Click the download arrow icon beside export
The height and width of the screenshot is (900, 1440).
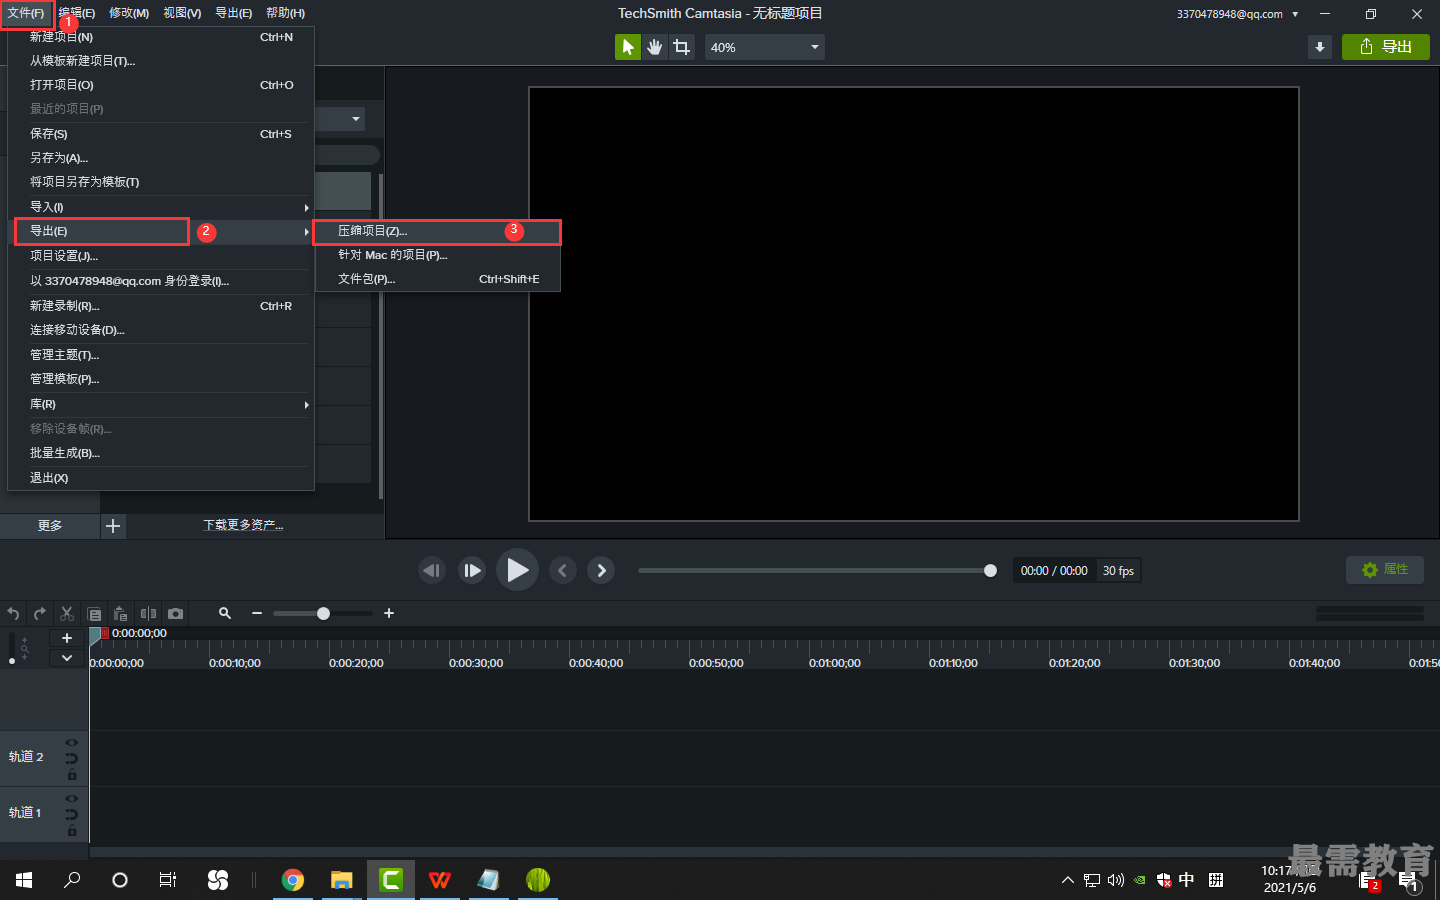click(1320, 47)
